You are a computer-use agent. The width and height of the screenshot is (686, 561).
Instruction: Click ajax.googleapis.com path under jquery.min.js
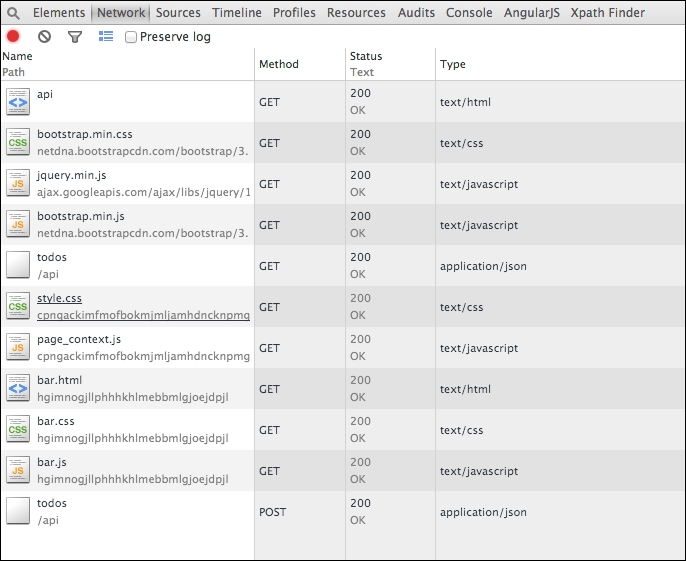(x=144, y=192)
